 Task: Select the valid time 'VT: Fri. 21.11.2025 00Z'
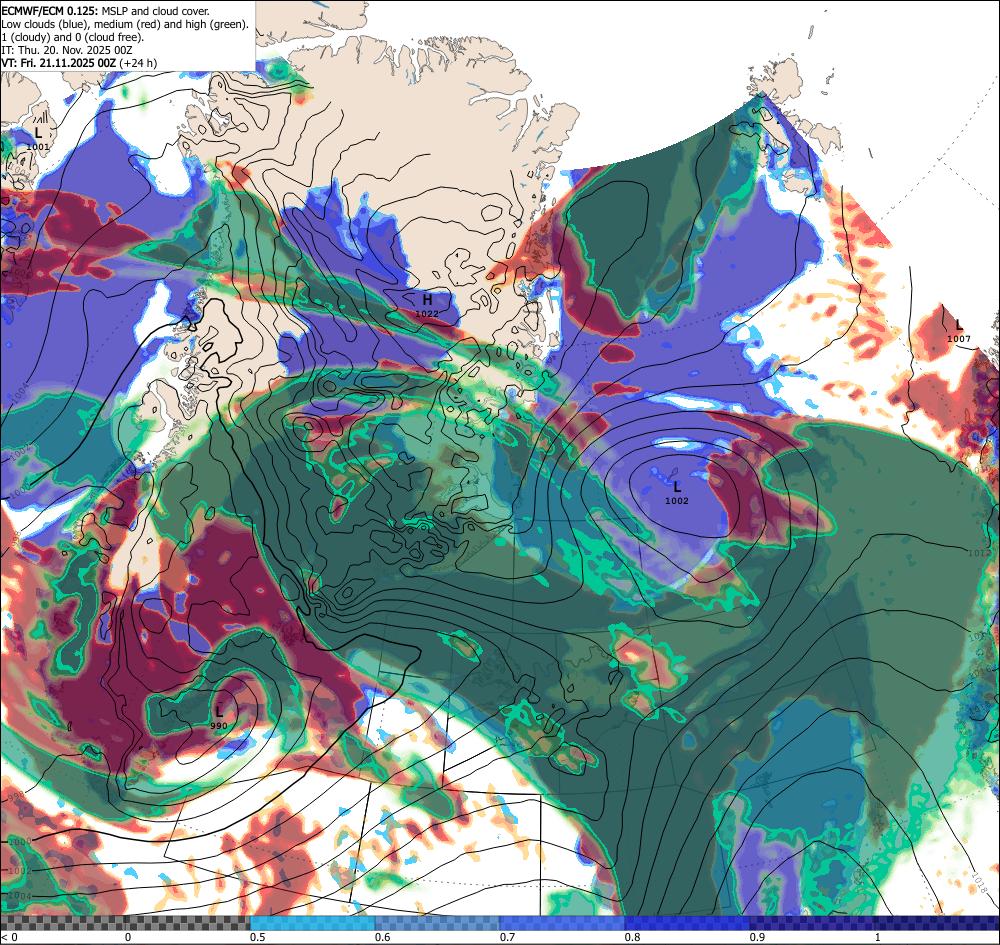click(x=60, y=63)
